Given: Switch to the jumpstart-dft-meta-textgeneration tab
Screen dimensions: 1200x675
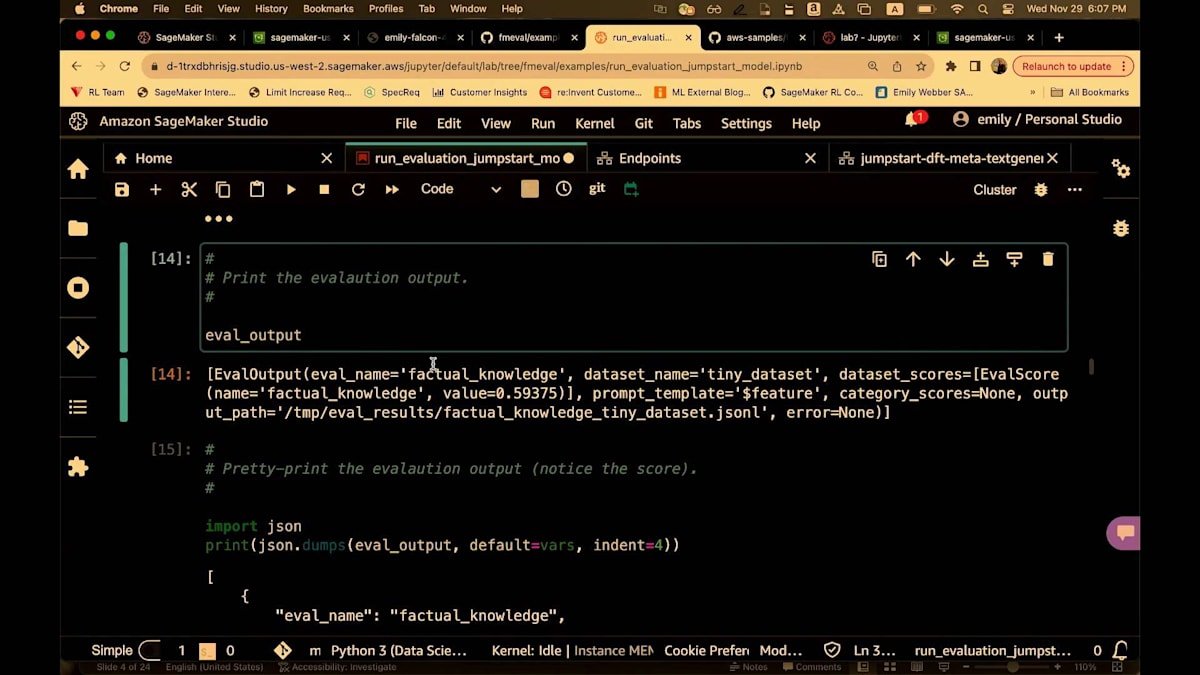Looking at the screenshot, I should [950, 158].
